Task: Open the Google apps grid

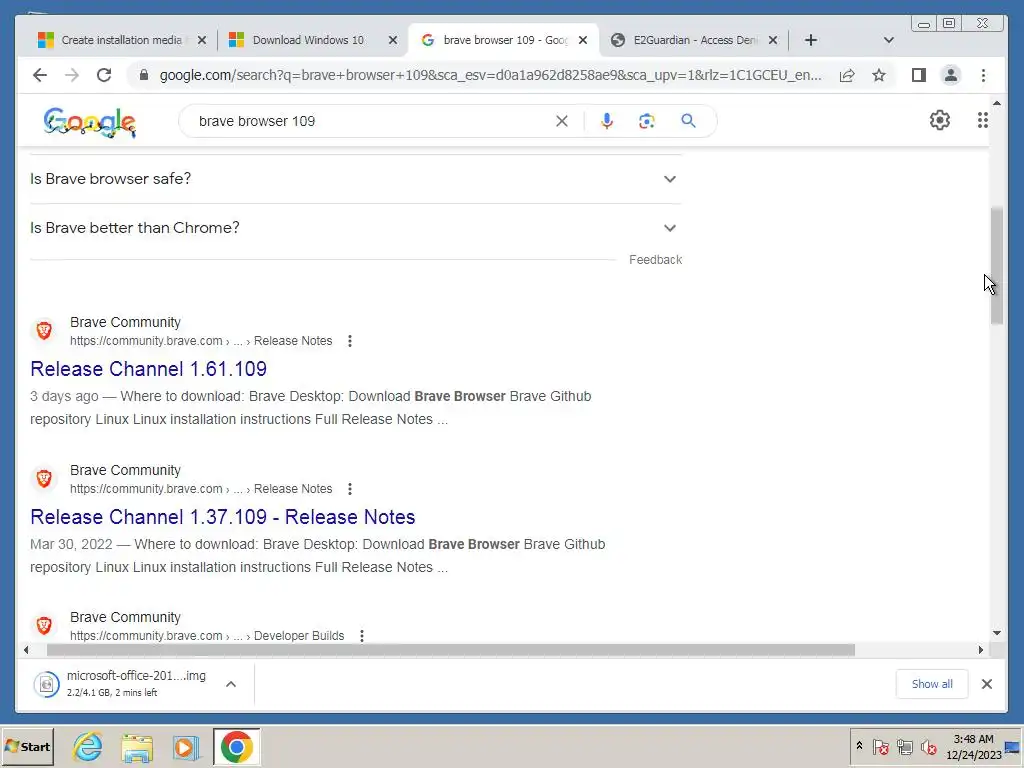Action: point(982,120)
